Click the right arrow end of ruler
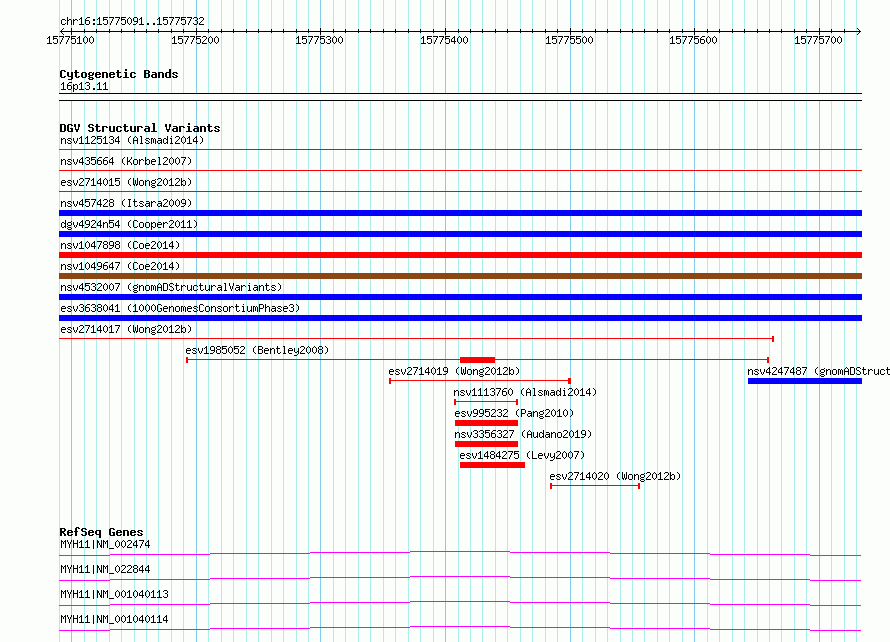The height and width of the screenshot is (642, 890). tap(859, 31)
